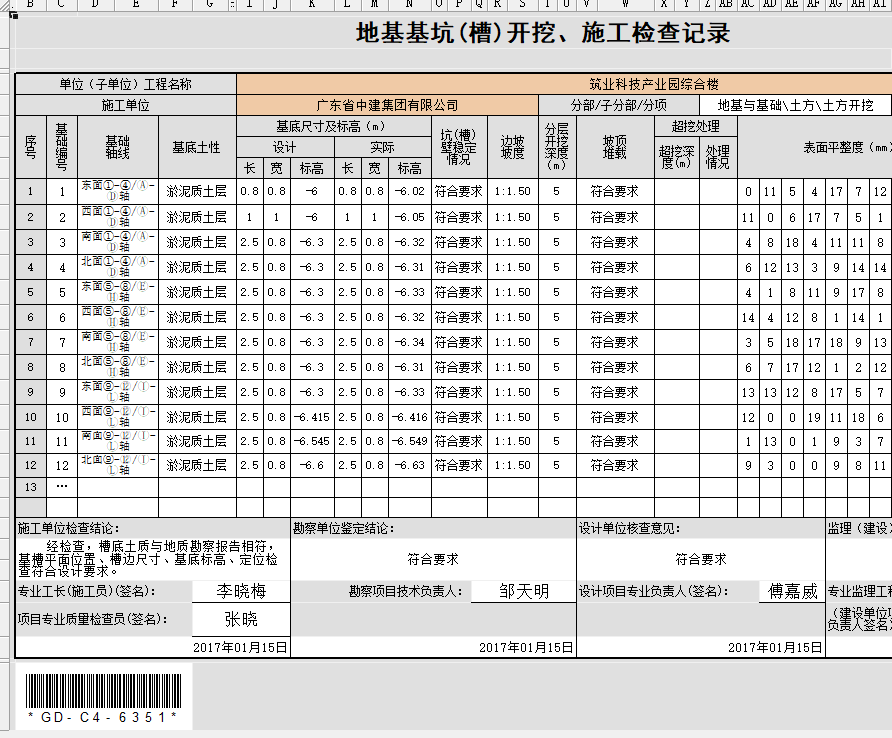
Task: Select row 9 符合要求 wall stability cell
Action: [x=459, y=392]
